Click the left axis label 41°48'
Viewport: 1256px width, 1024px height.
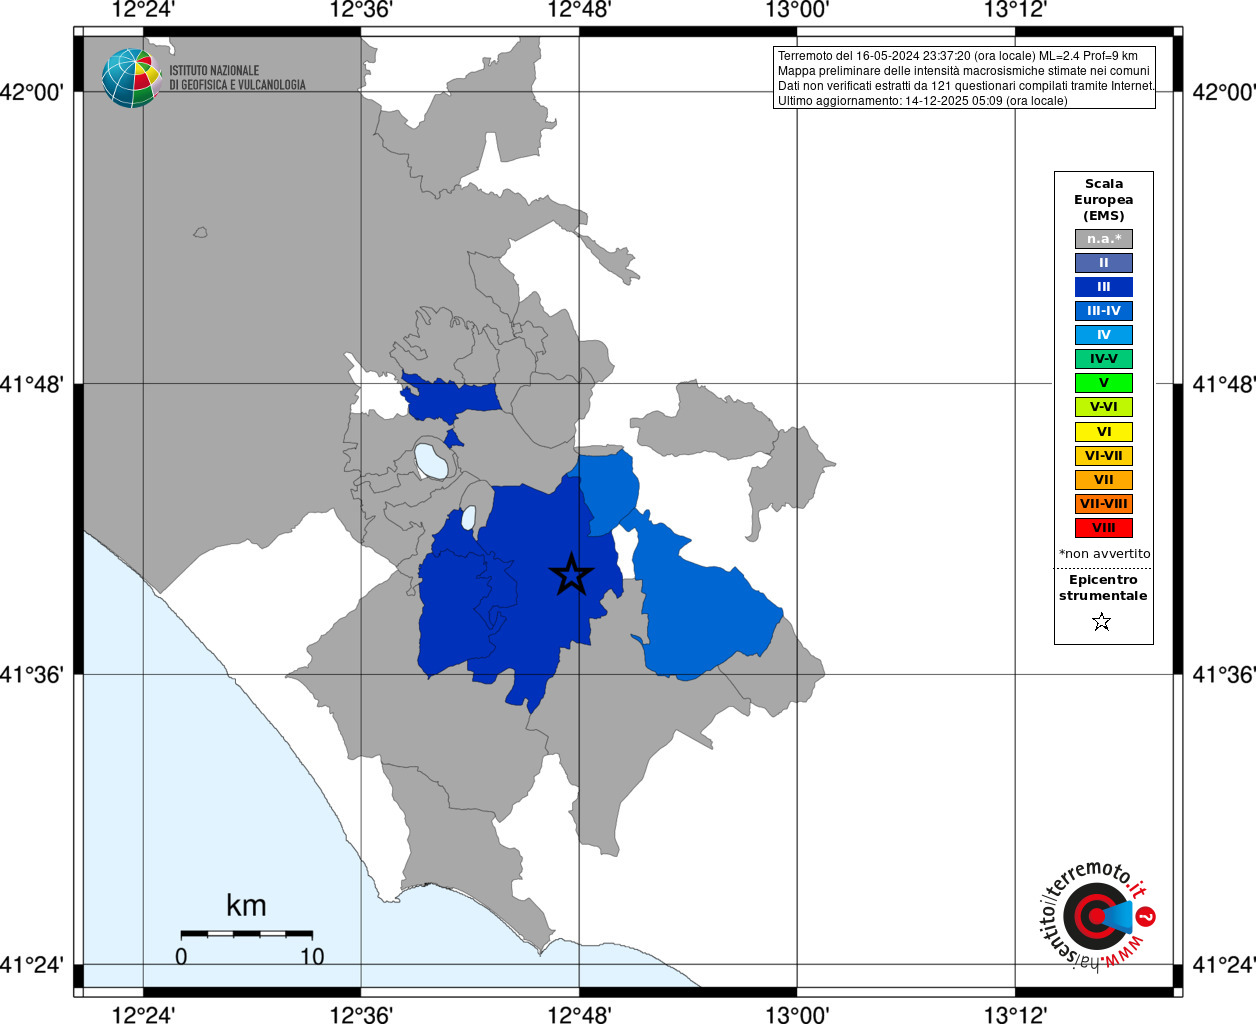point(32,384)
